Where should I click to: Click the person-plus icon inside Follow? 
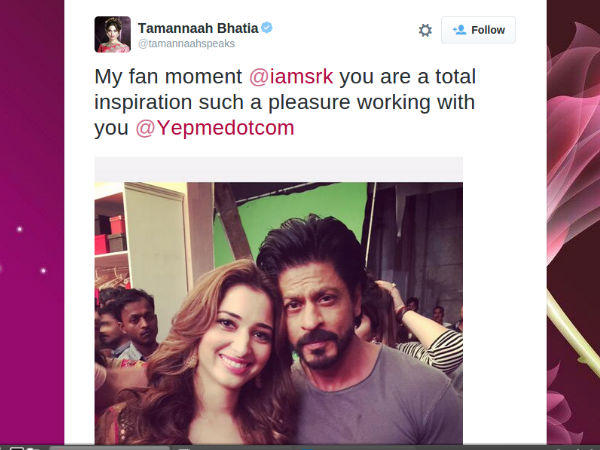(x=459, y=30)
